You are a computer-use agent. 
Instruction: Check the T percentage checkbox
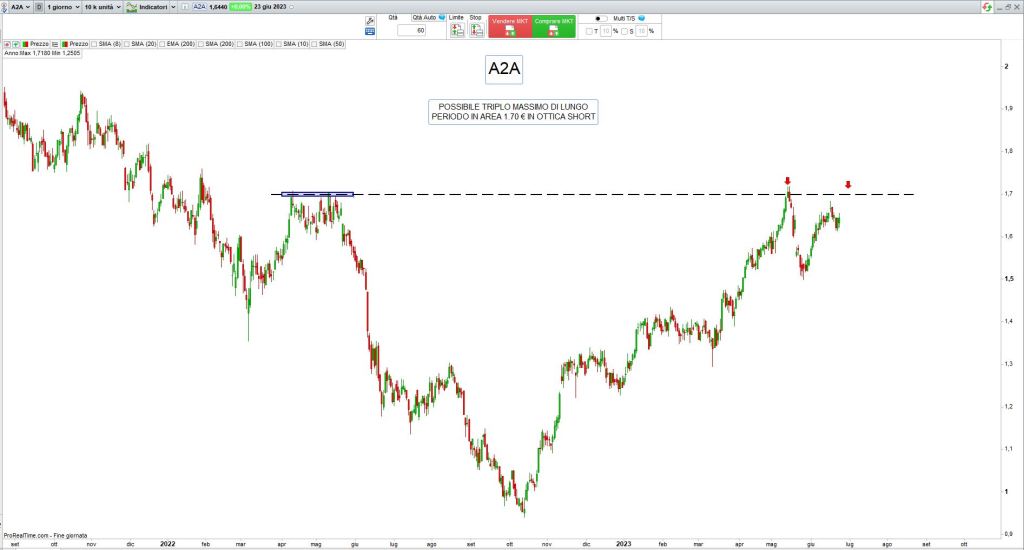[x=589, y=31]
